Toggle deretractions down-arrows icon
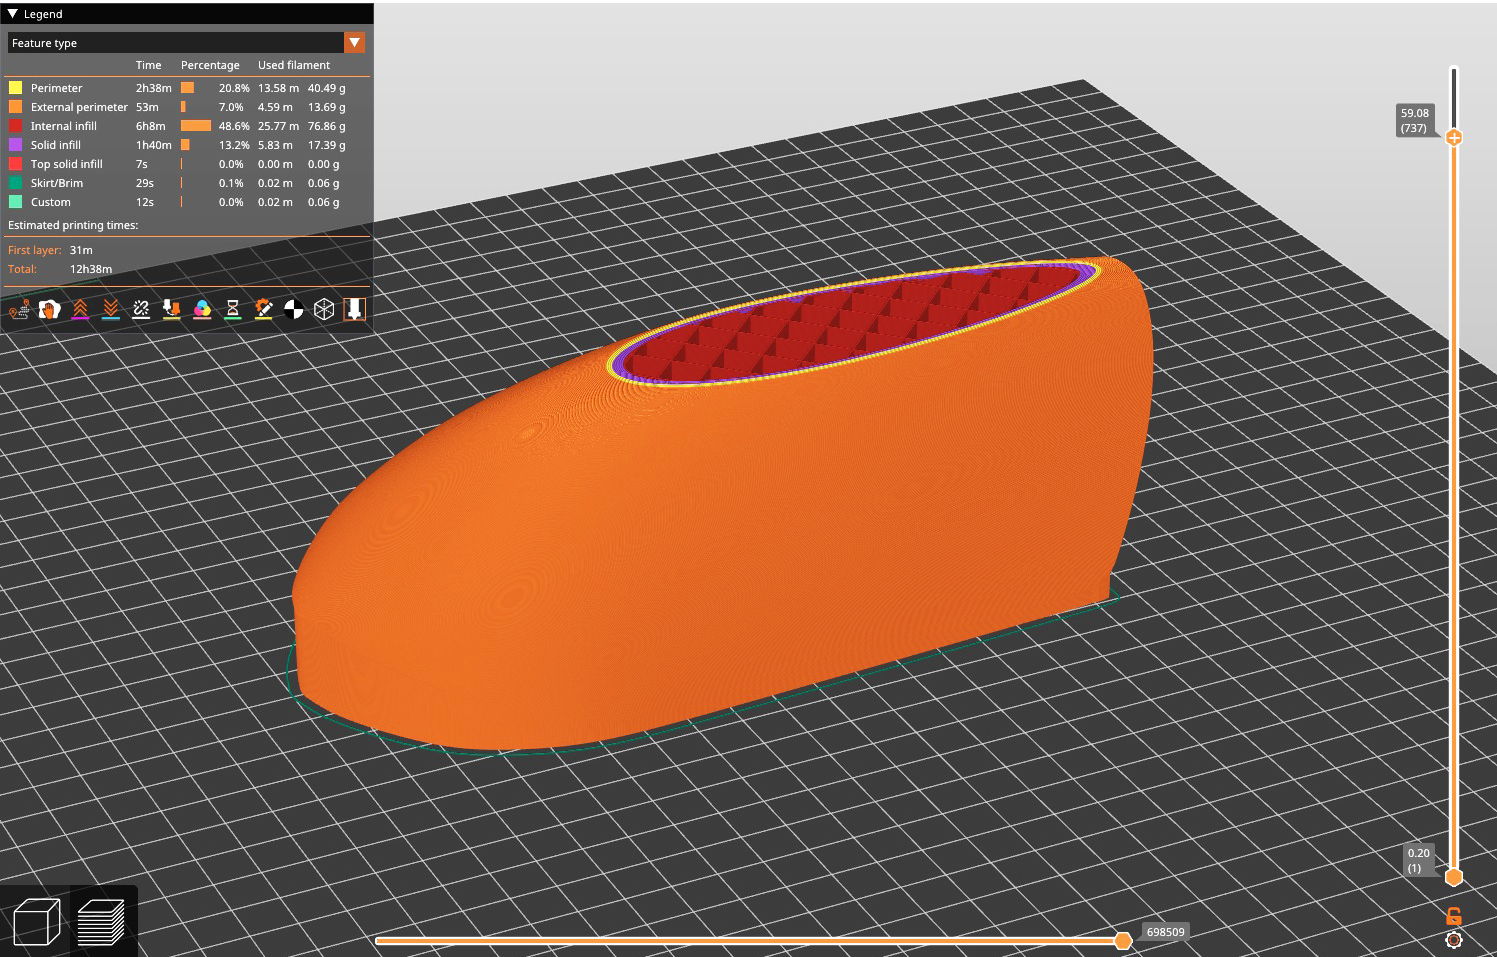Screen dimensions: 1497x957 [x=111, y=310]
